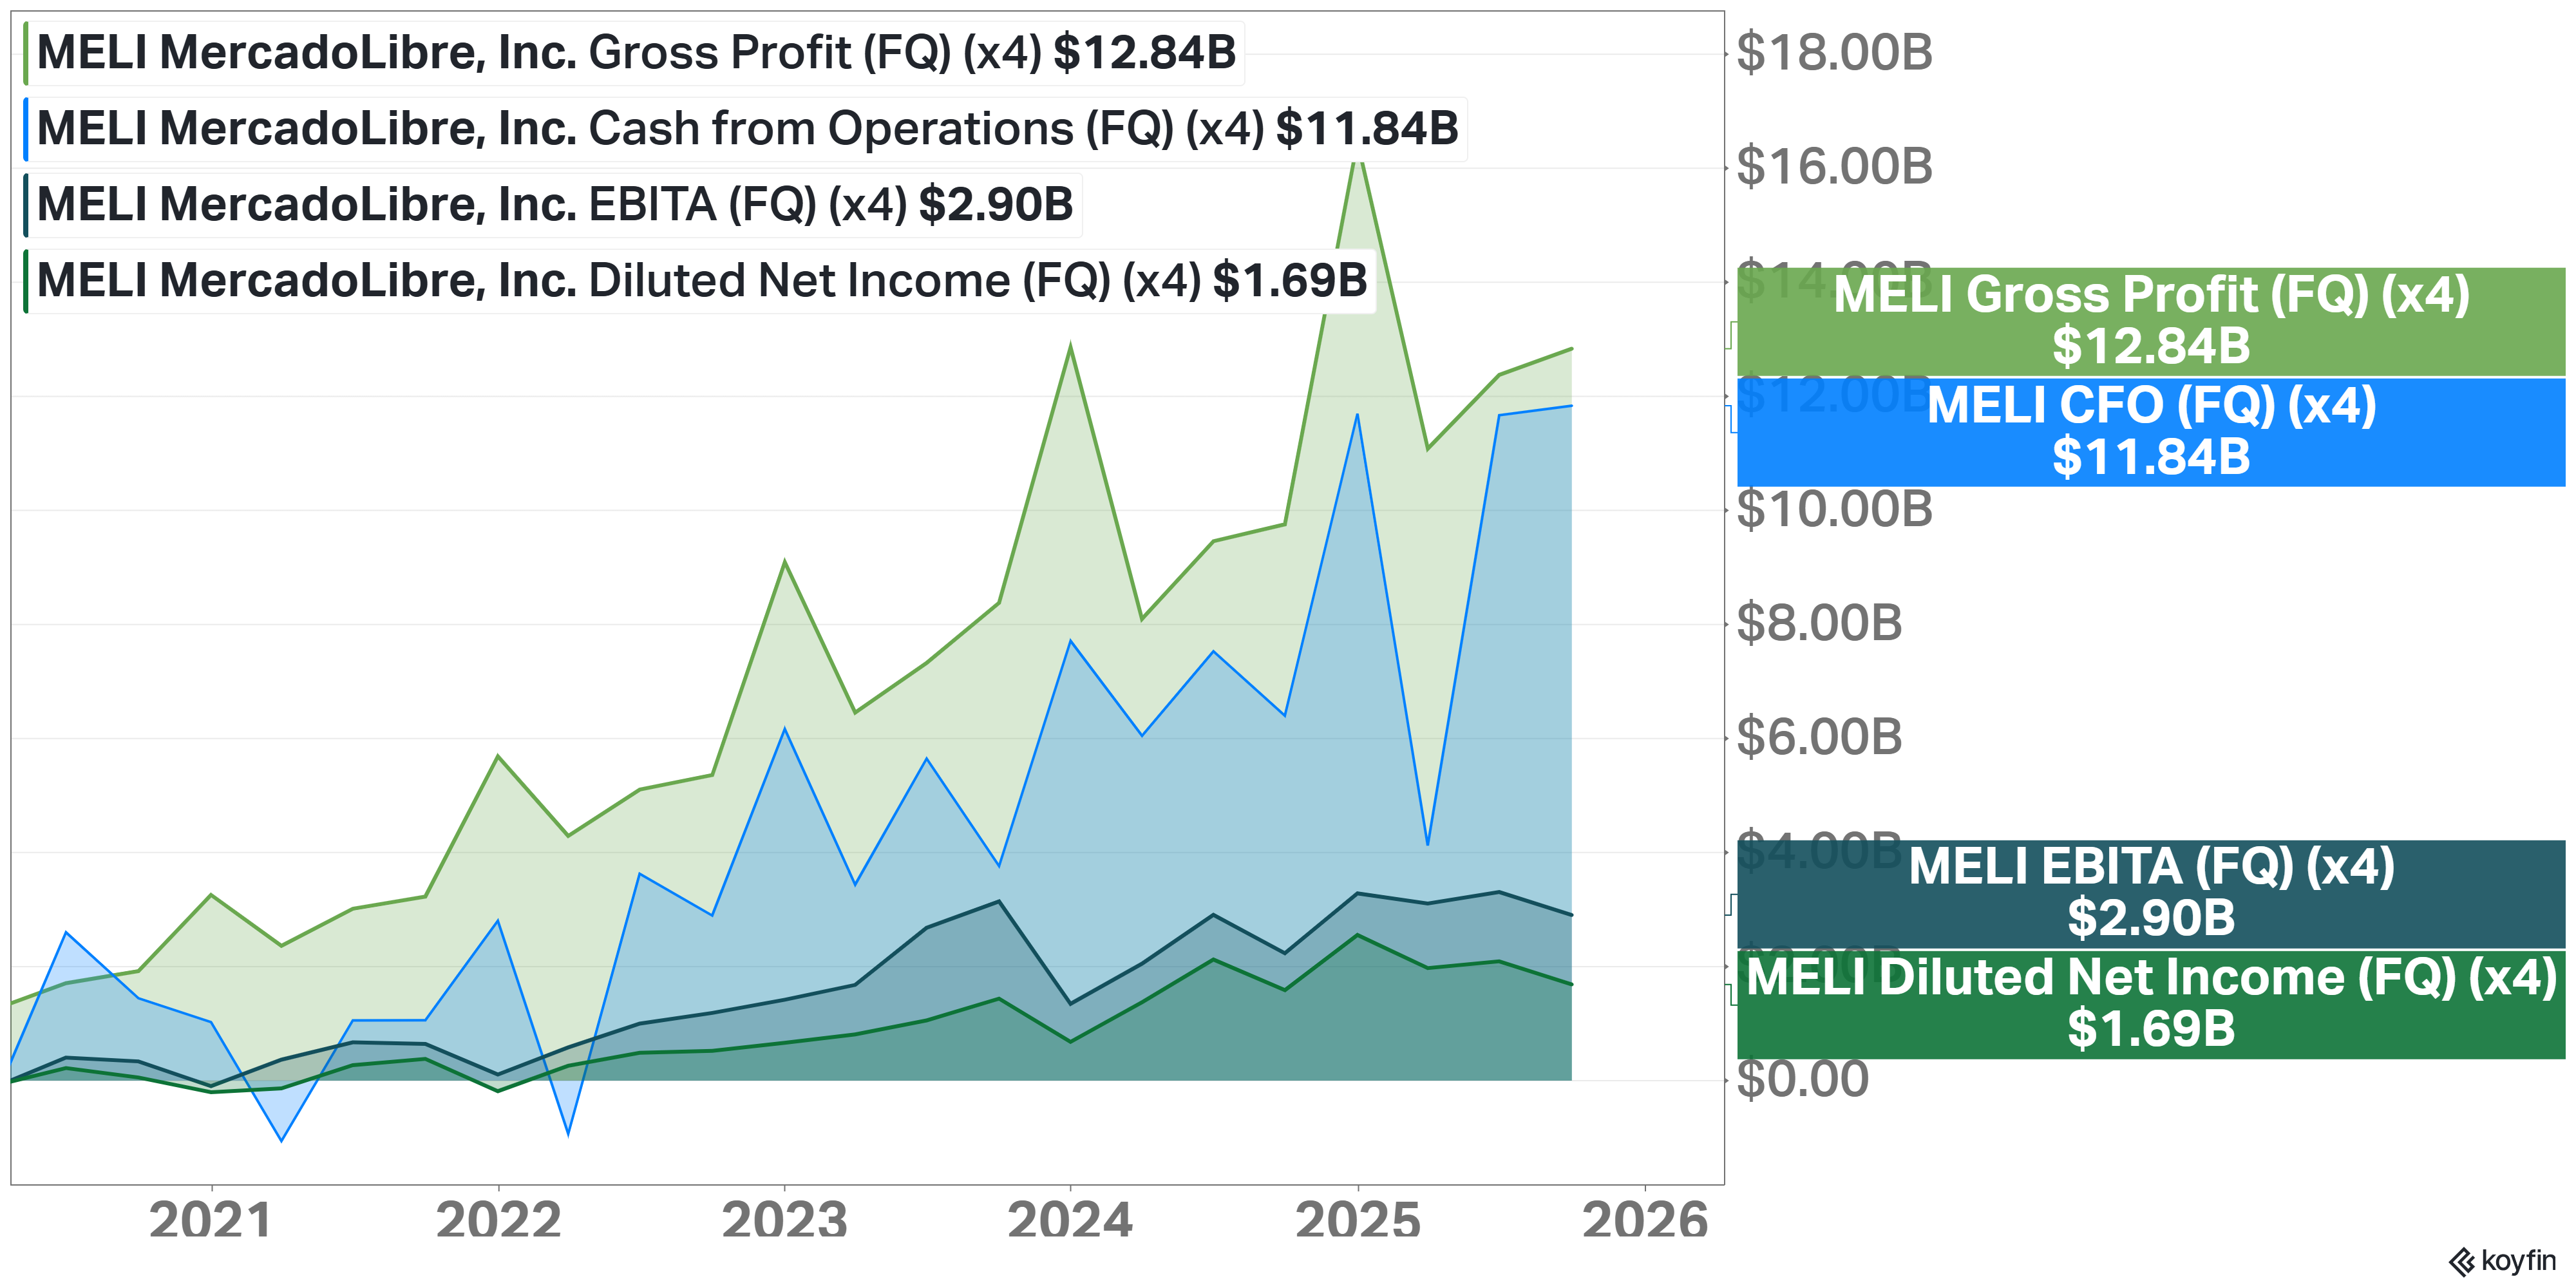Select the Gross Profit (FQ) legend entry
Viewport: 2576px width, 1288px height.
(x=635, y=53)
